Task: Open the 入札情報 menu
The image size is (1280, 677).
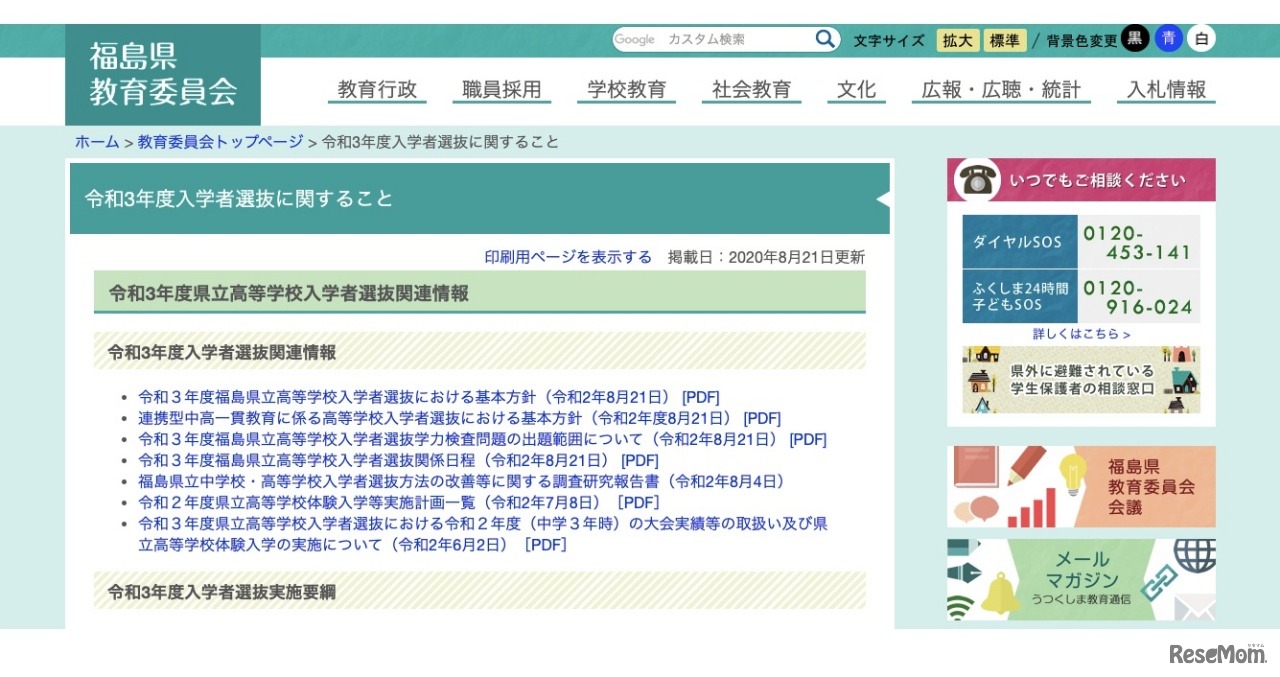Action: coord(1166,90)
